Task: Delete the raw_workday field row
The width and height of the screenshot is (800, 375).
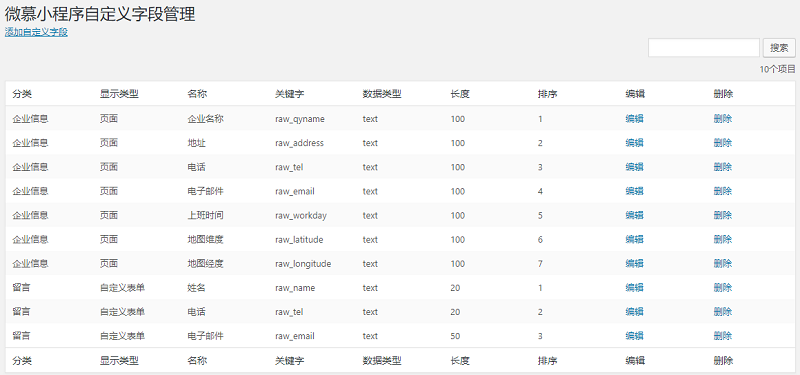Action: tap(722, 215)
